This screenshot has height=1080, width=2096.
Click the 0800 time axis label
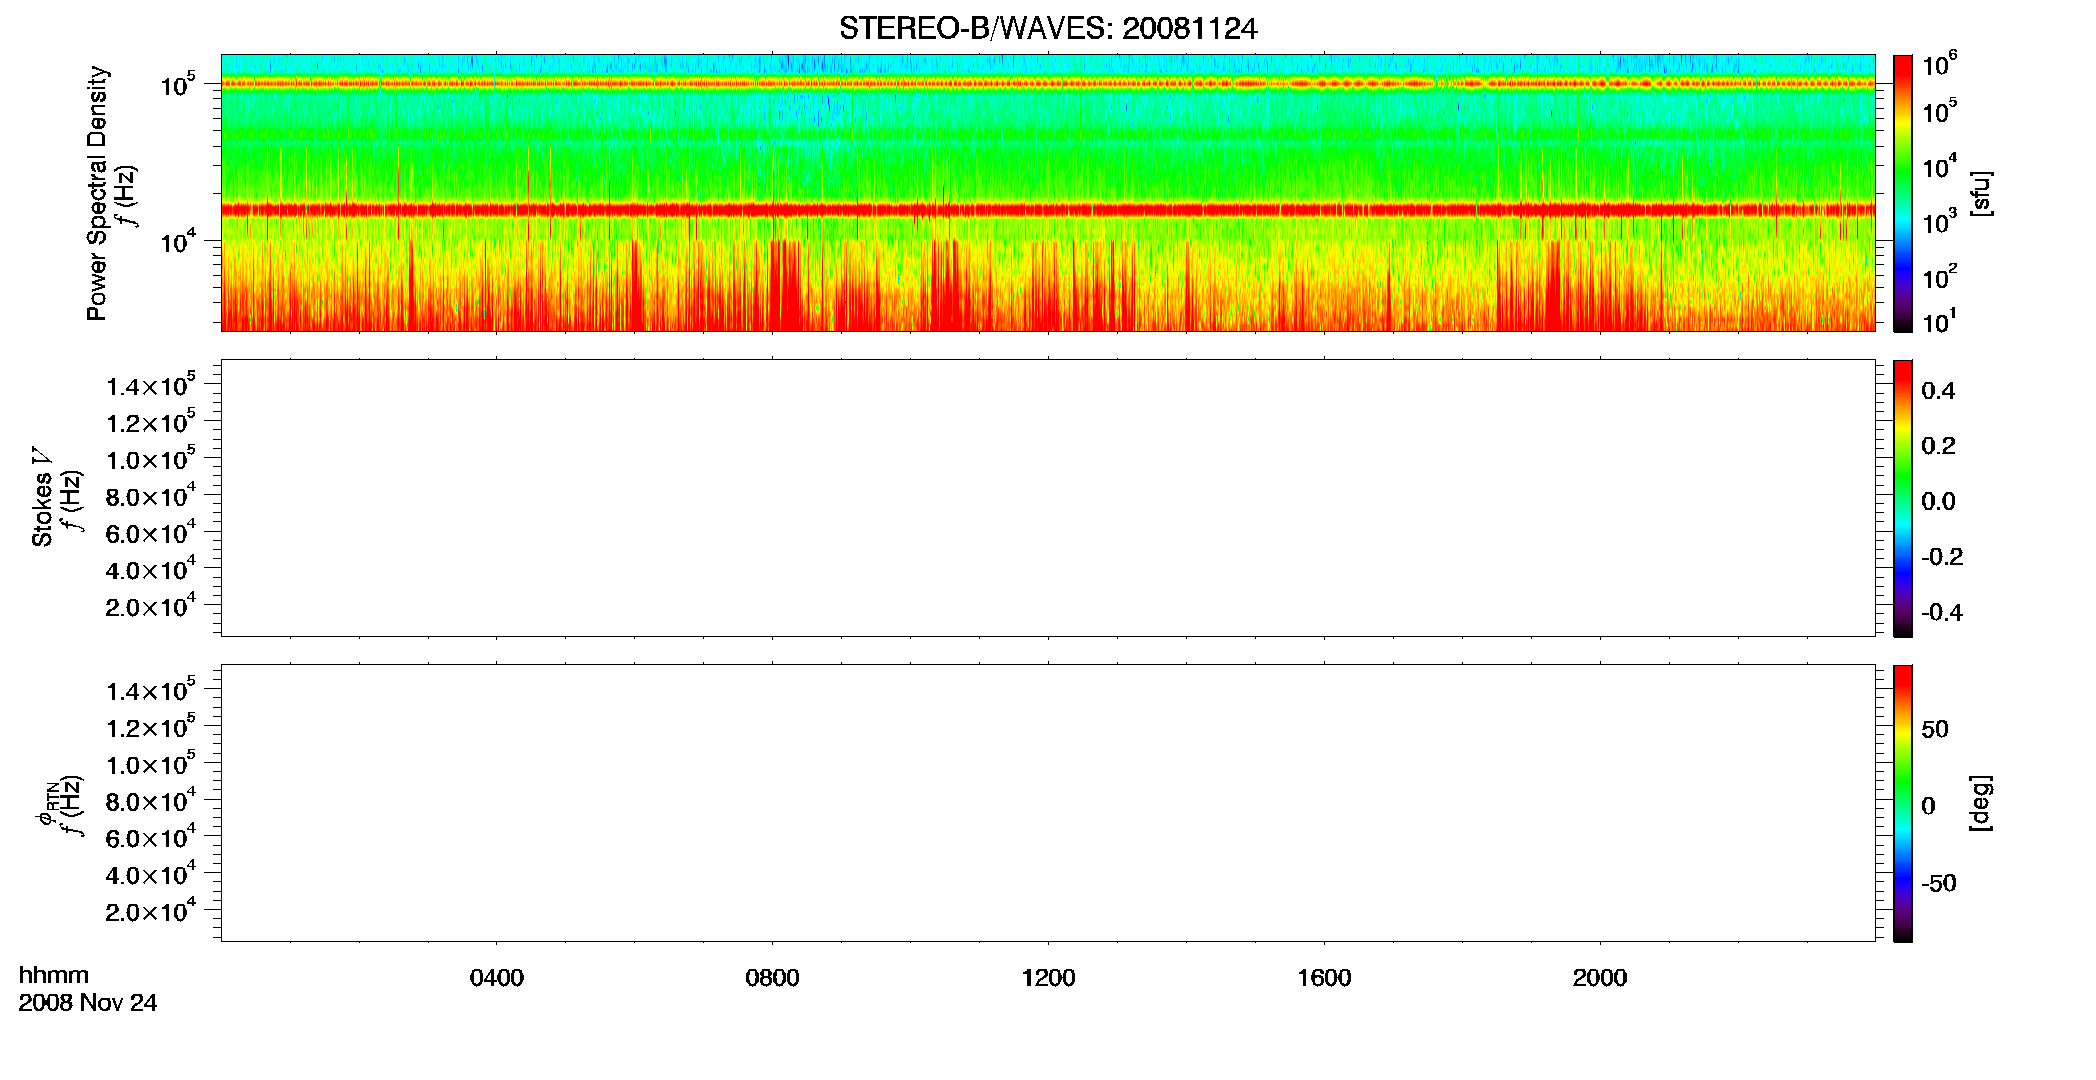[x=772, y=978]
